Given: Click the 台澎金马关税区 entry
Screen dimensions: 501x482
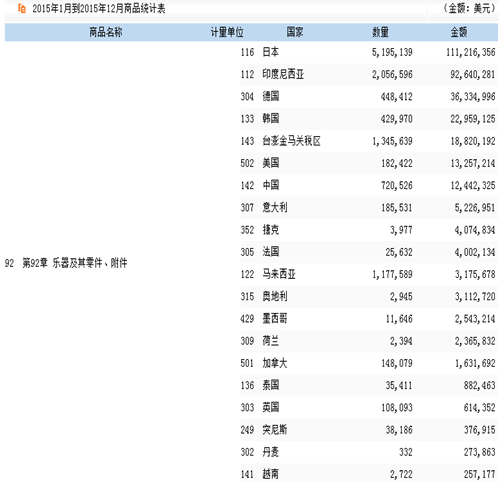Looking at the screenshot, I should click(x=291, y=141).
